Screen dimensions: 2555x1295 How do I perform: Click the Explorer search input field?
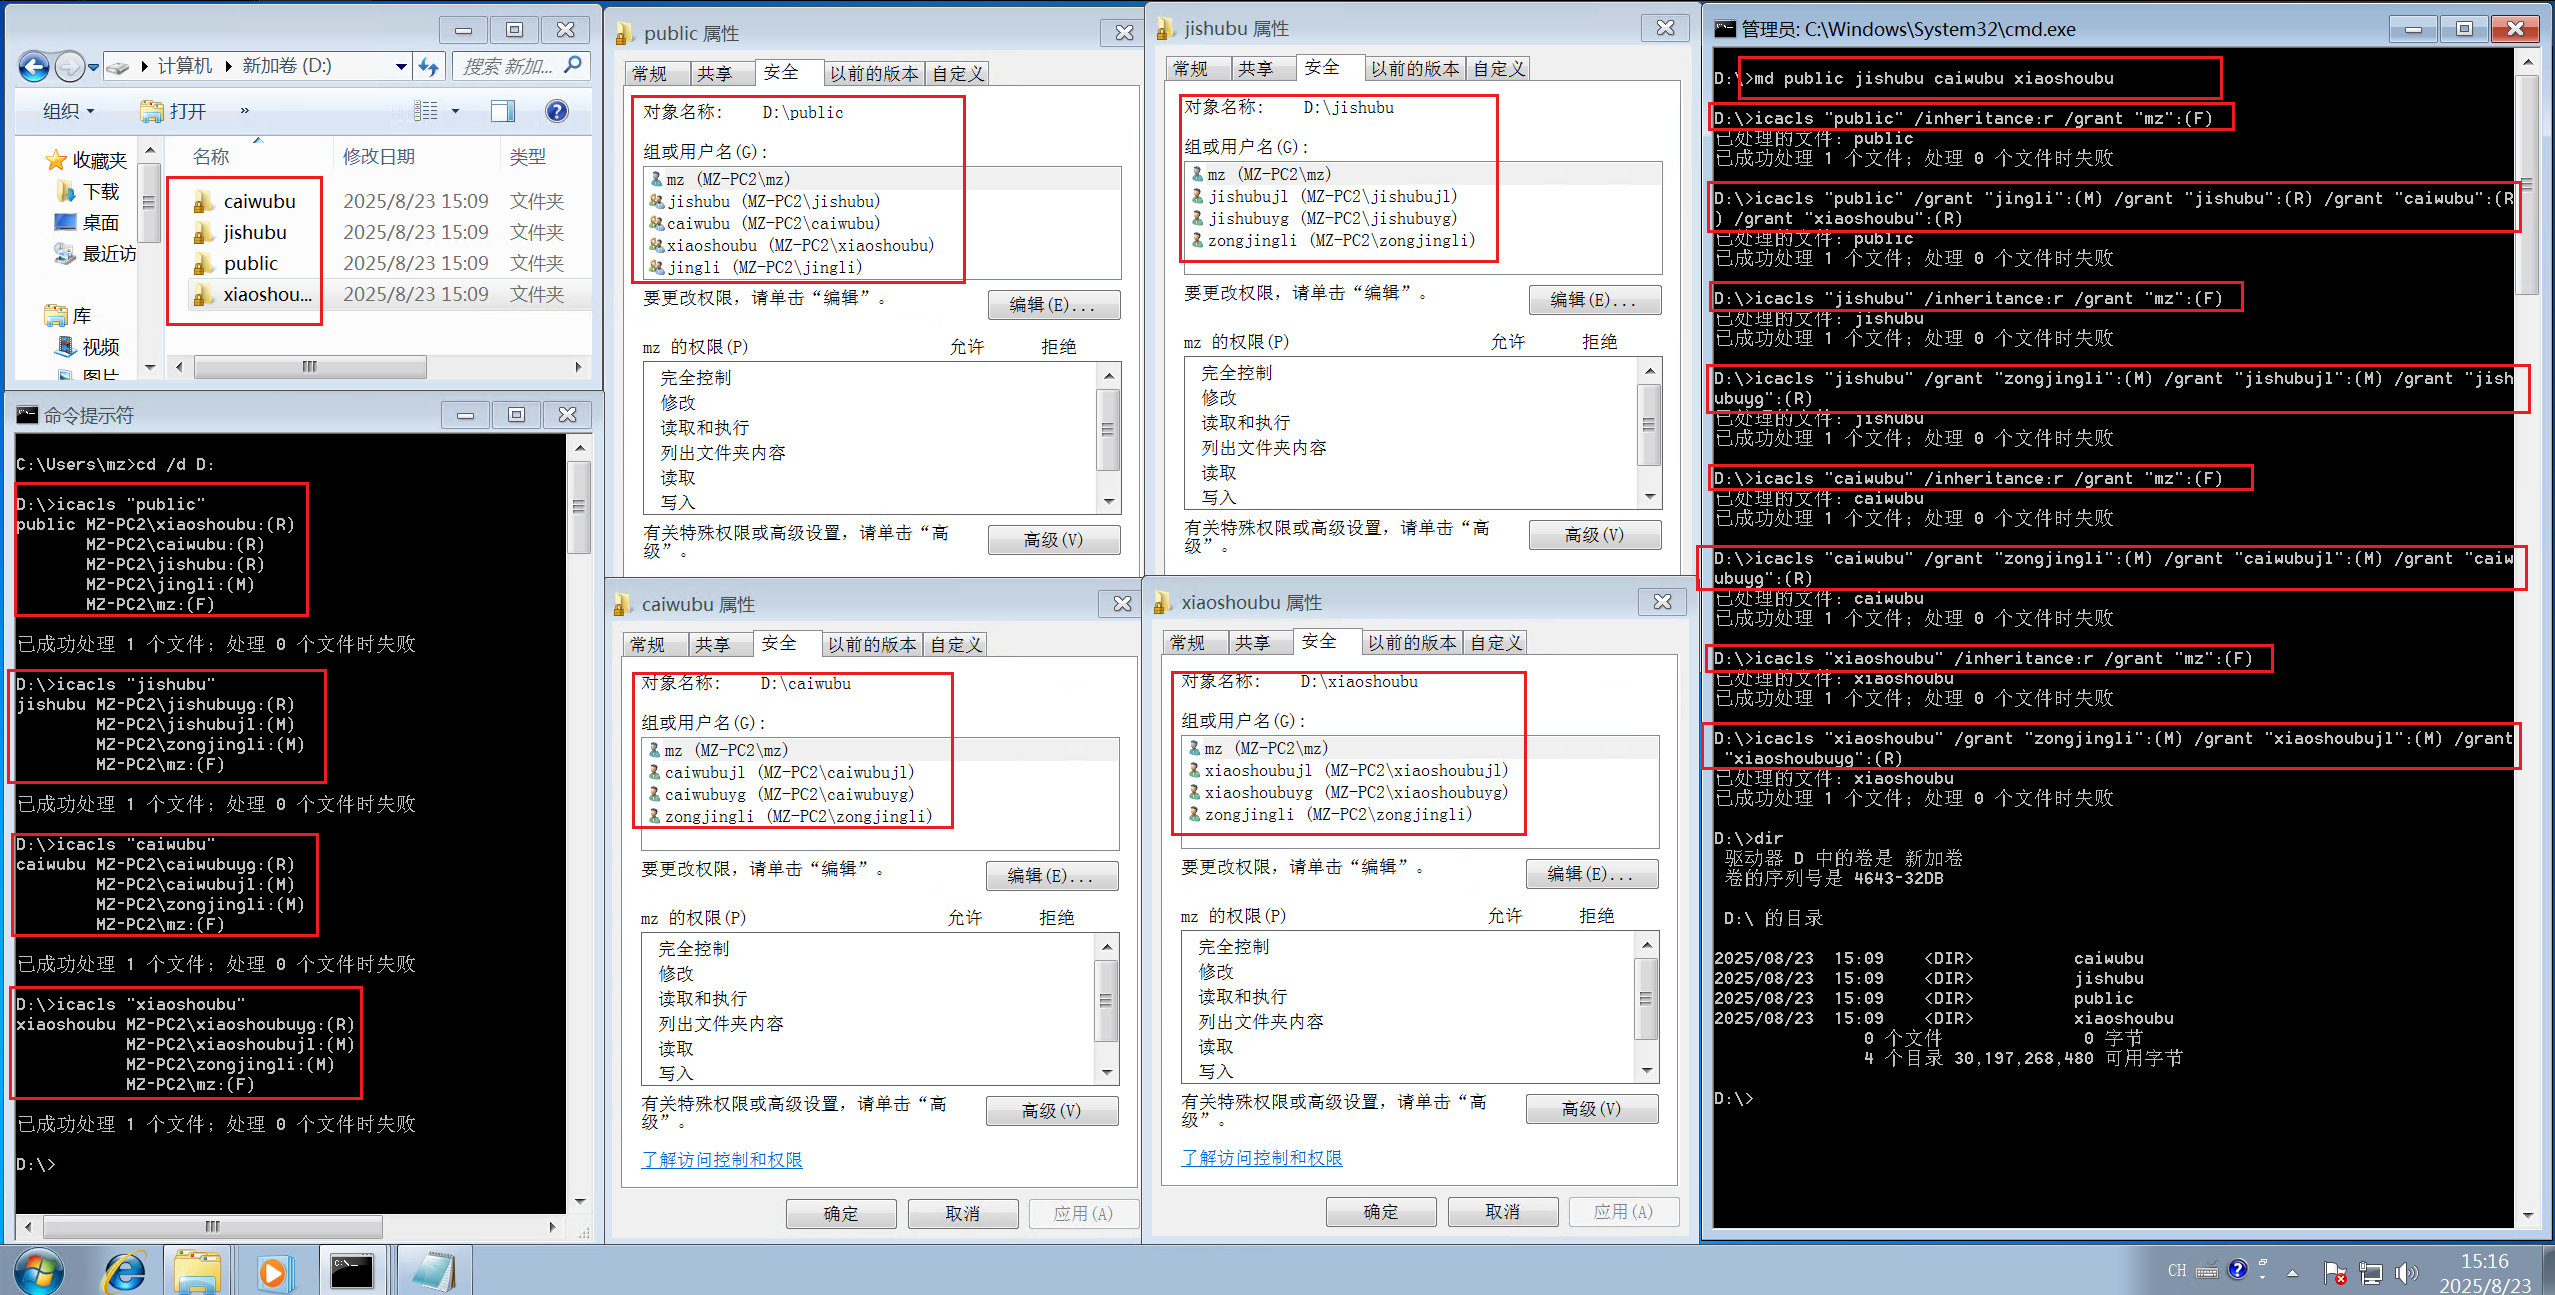click(508, 67)
